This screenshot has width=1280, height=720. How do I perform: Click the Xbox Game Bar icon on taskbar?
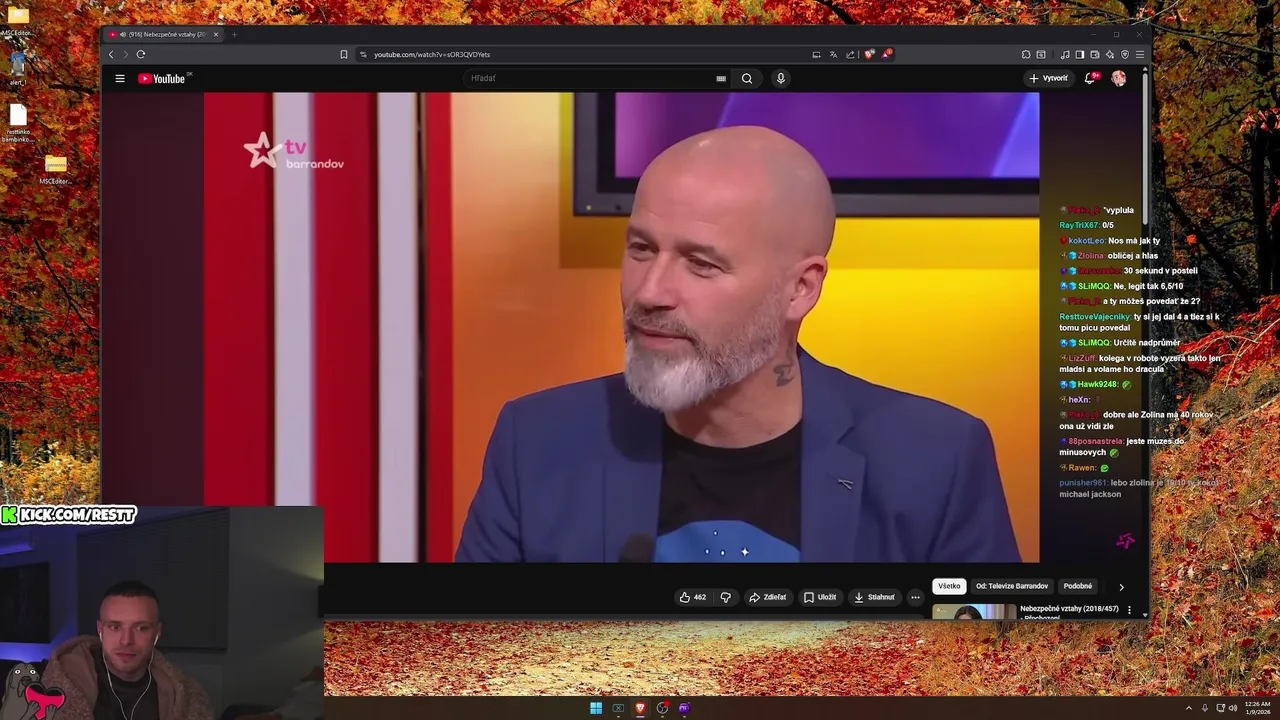click(618, 708)
